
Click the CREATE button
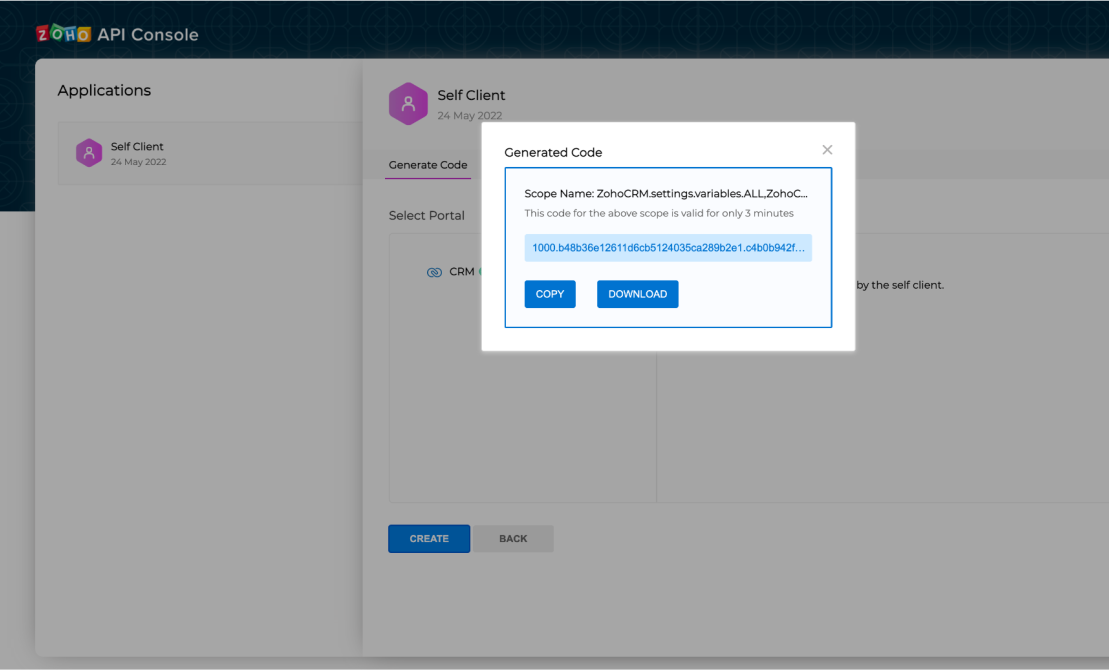coord(429,538)
